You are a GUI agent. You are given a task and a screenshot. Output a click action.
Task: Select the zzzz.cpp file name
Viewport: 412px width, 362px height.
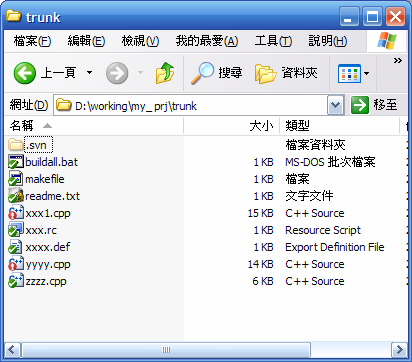coord(46,282)
